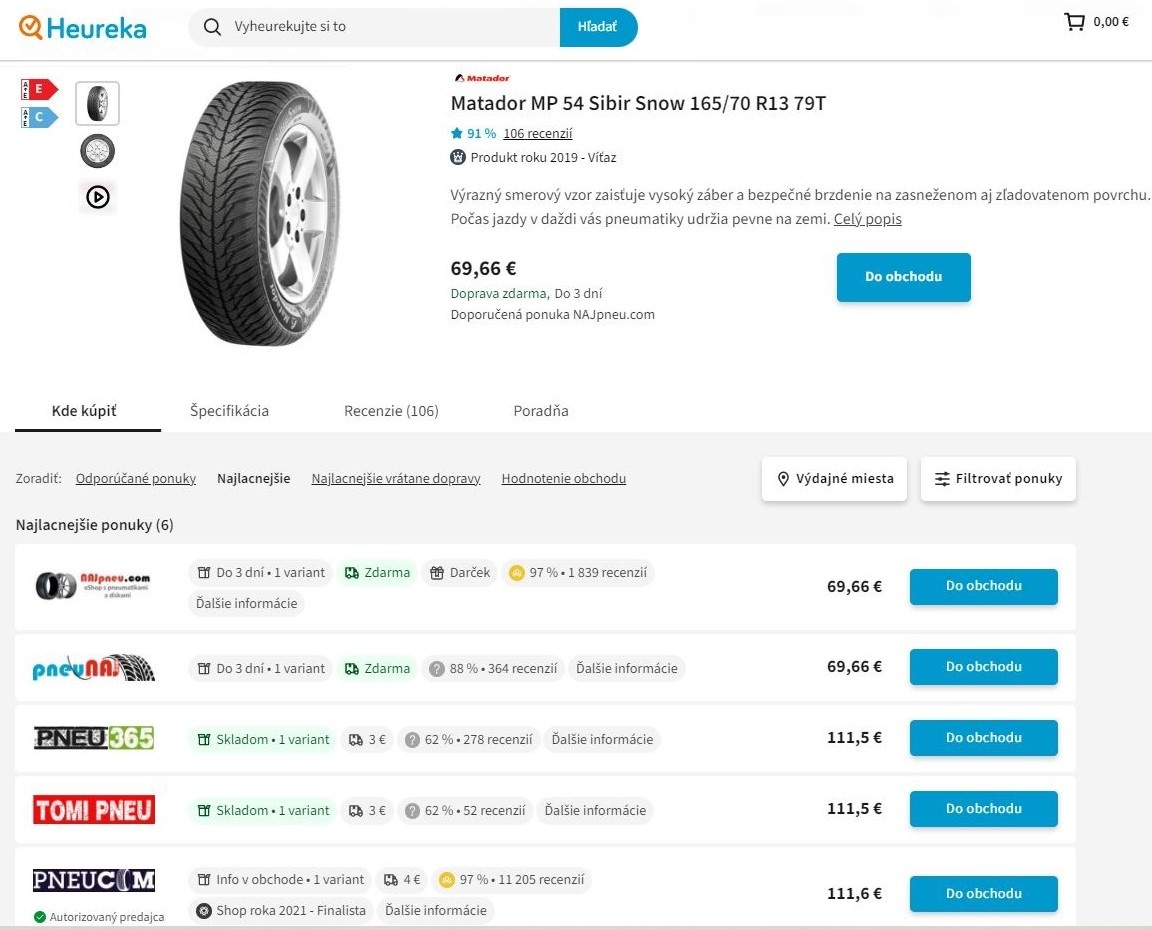
Task: Click the Heureka logo
Action: [x=82, y=27]
